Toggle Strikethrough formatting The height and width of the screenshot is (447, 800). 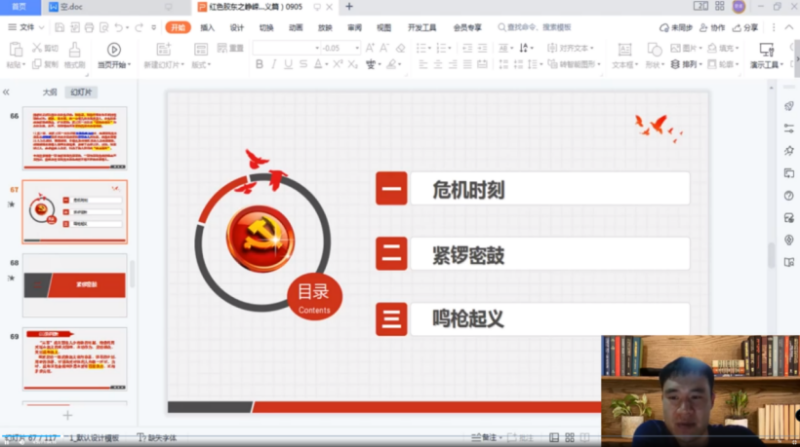coord(304,64)
